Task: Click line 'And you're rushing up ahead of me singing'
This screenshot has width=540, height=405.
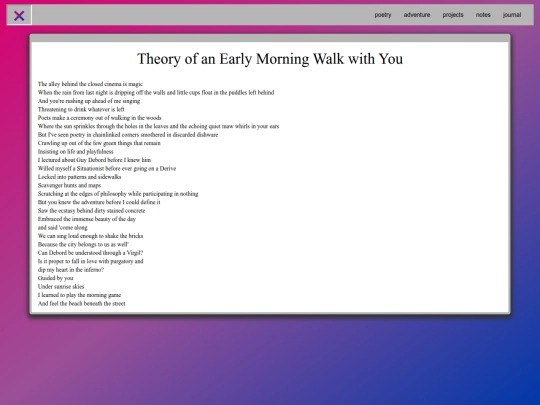Action: click(x=89, y=101)
